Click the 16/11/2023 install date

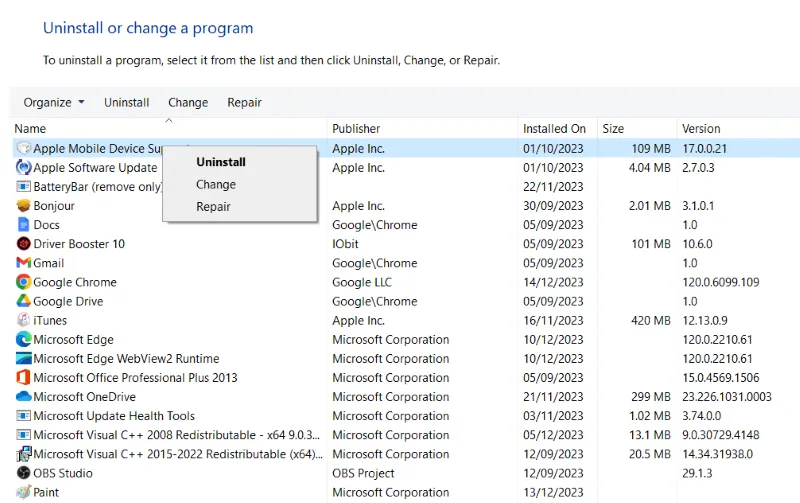pyautogui.click(x=553, y=320)
